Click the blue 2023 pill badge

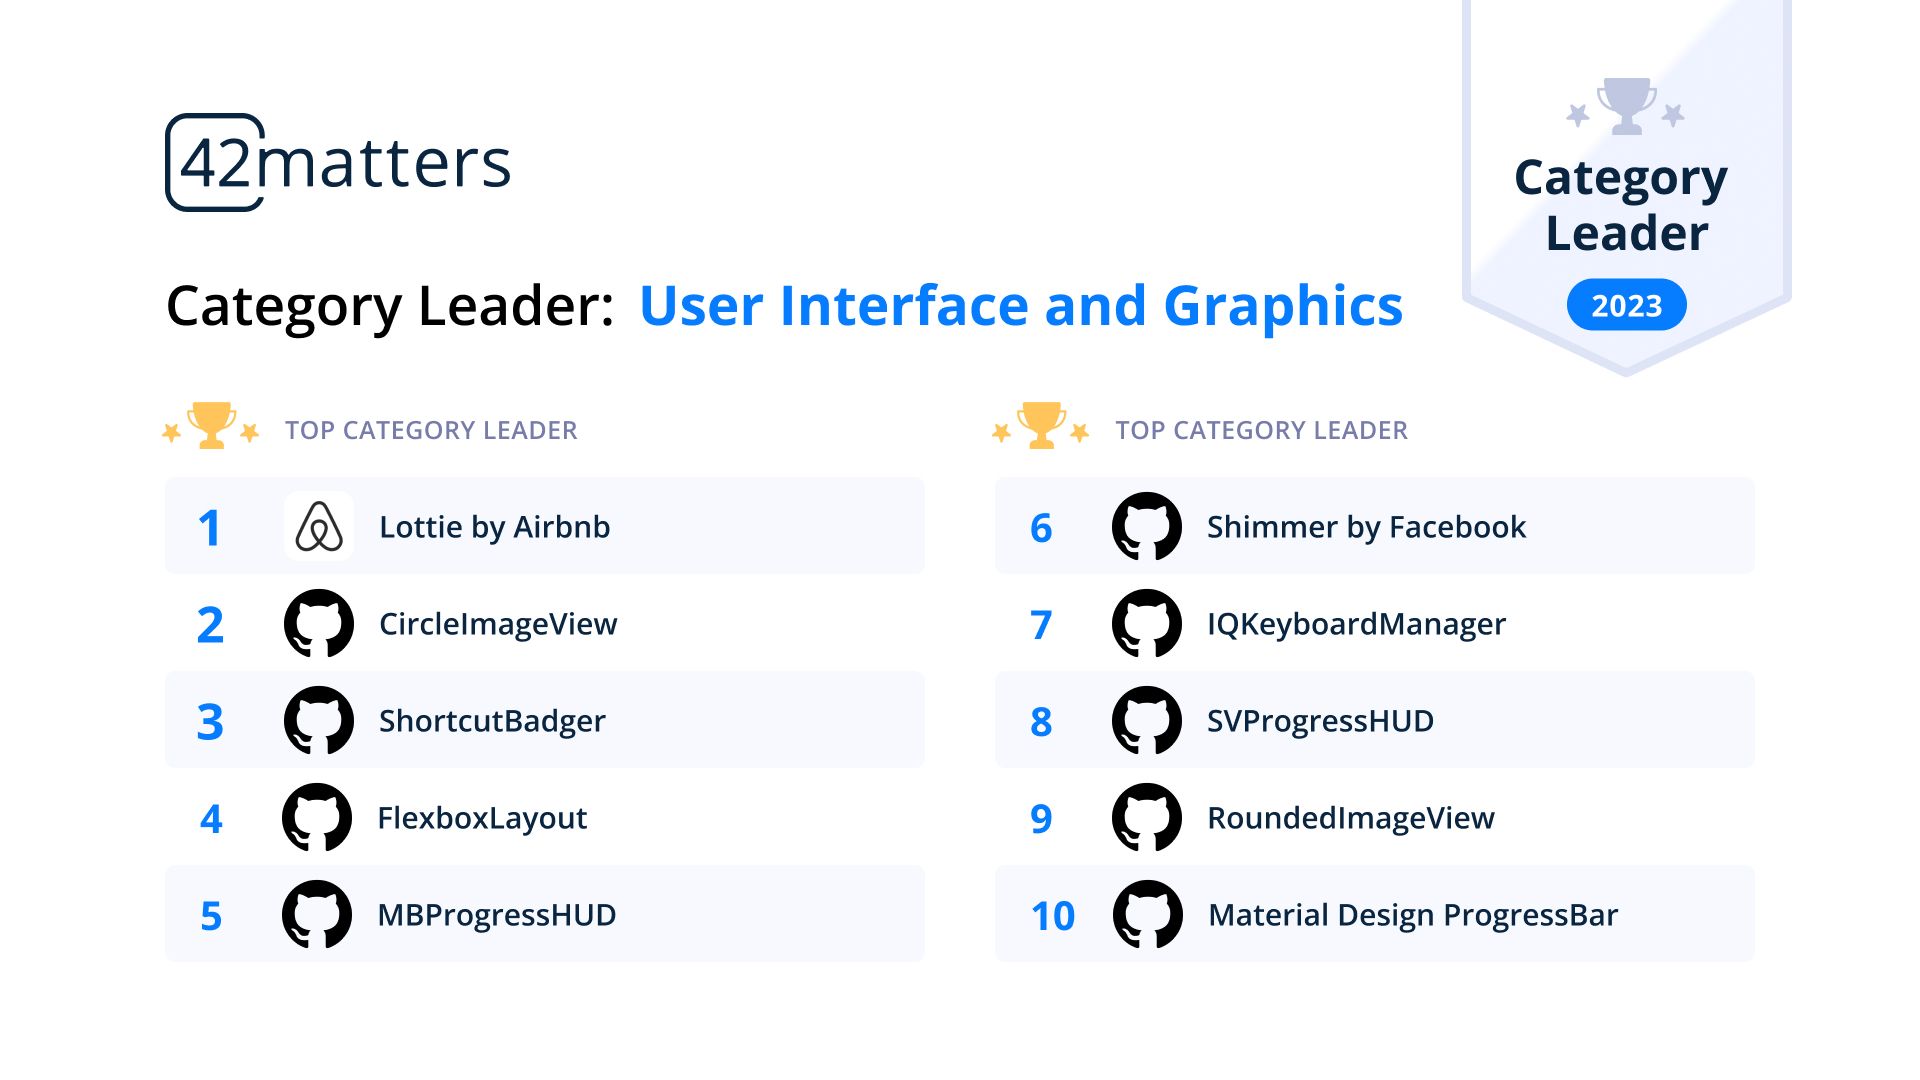(x=1626, y=305)
